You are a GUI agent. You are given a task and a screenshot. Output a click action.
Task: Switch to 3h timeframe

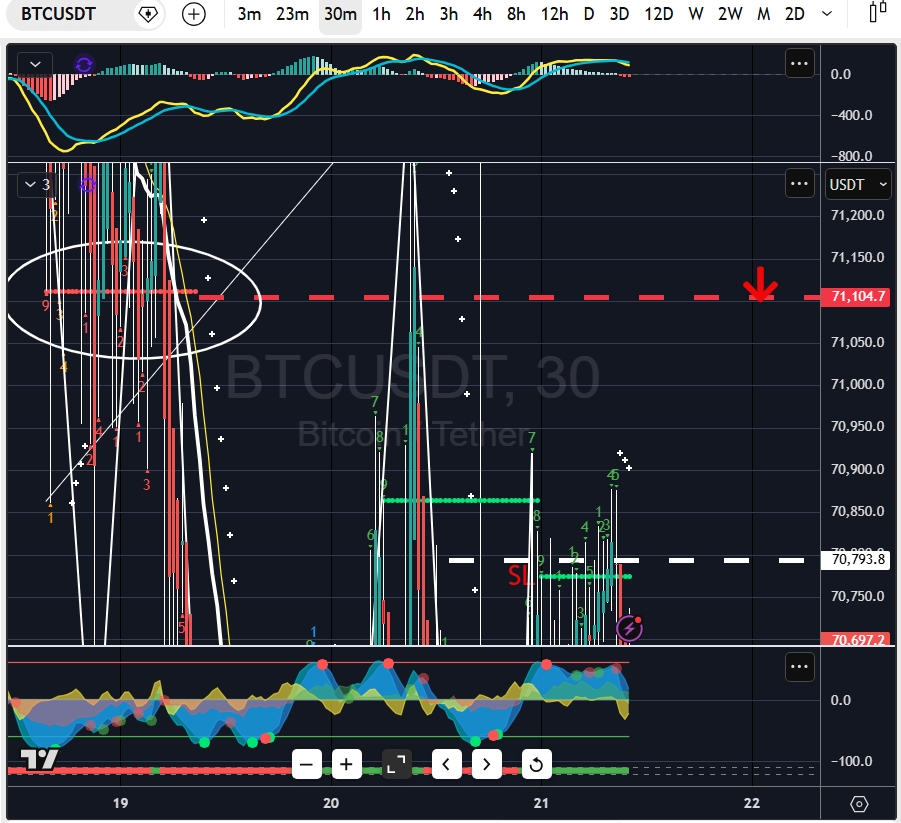pyautogui.click(x=449, y=14)
